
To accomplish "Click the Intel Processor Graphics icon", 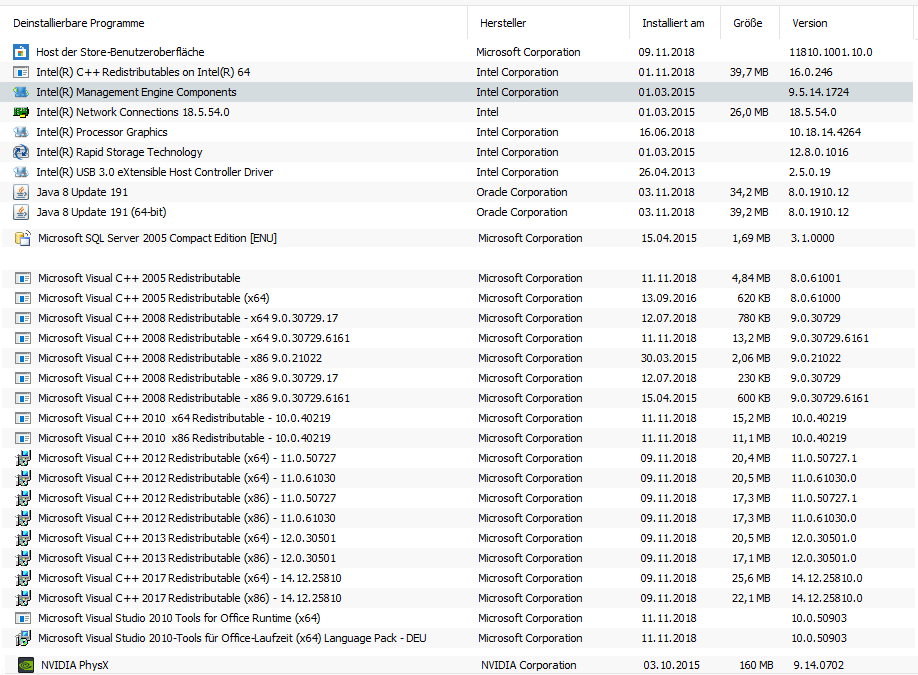I will (21, 132).
